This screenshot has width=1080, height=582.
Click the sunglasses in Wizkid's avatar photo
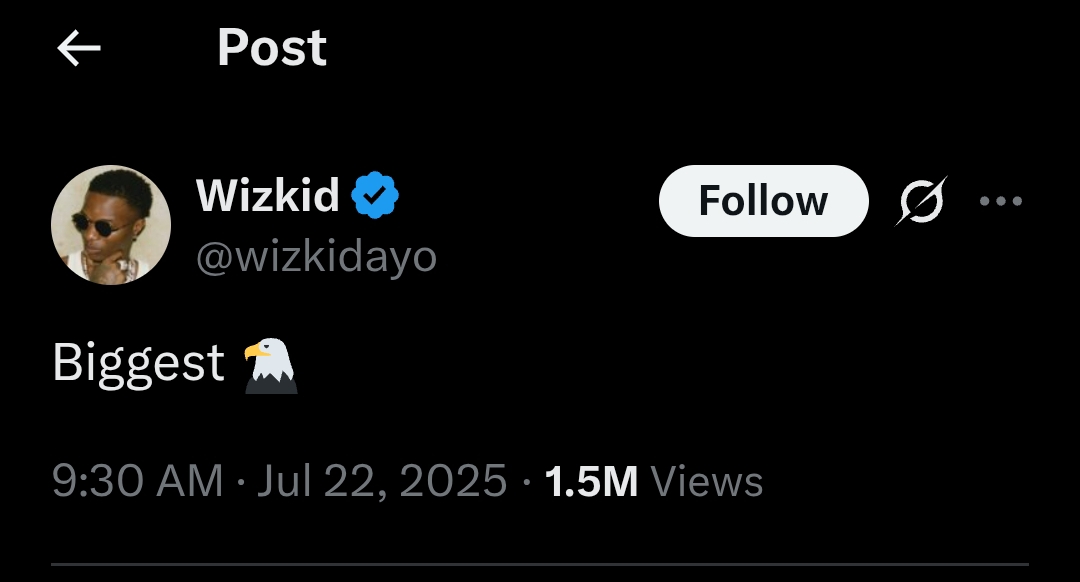coord(96,223)
